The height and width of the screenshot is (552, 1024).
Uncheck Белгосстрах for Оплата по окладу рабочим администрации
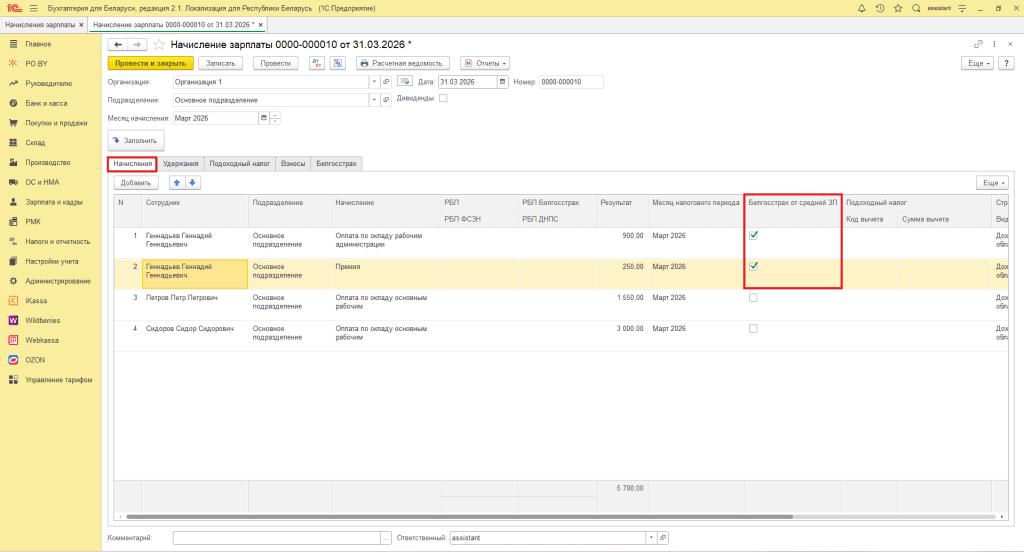753,235
